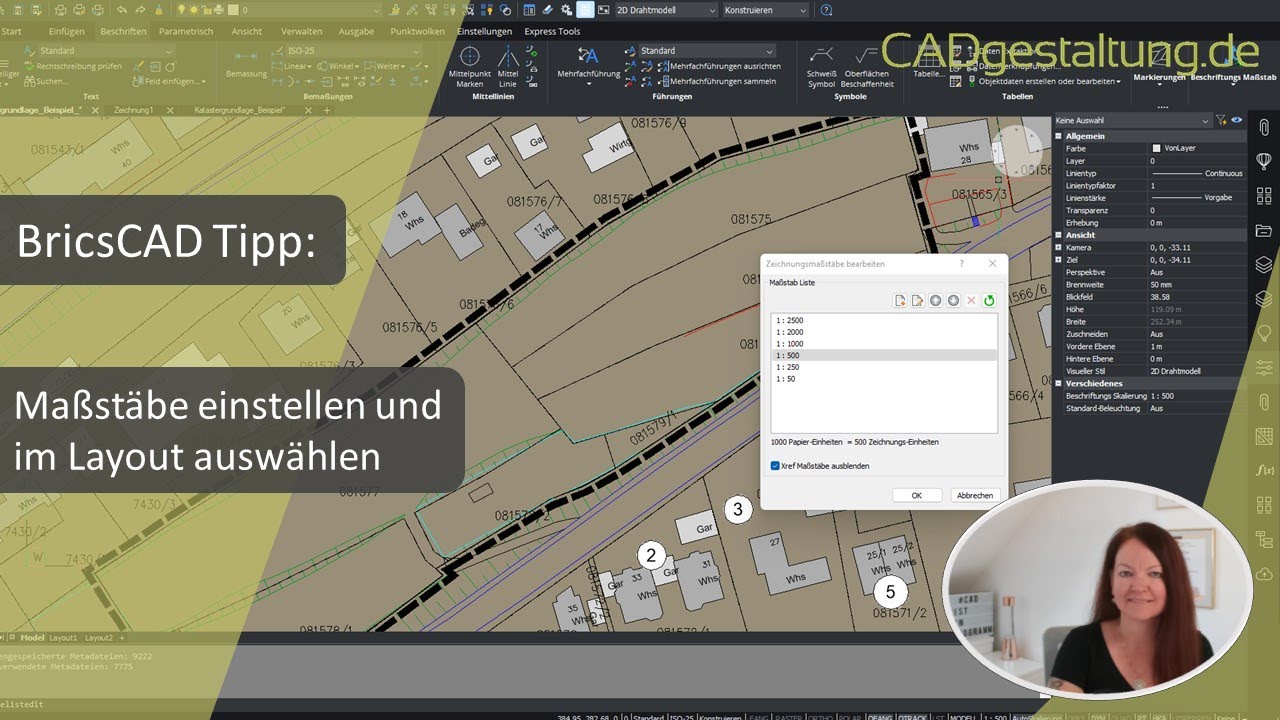Open the folder panel icon in the right sidebar
Image resolution: width=1280 pixels, height=720 pixels.
1264,230
